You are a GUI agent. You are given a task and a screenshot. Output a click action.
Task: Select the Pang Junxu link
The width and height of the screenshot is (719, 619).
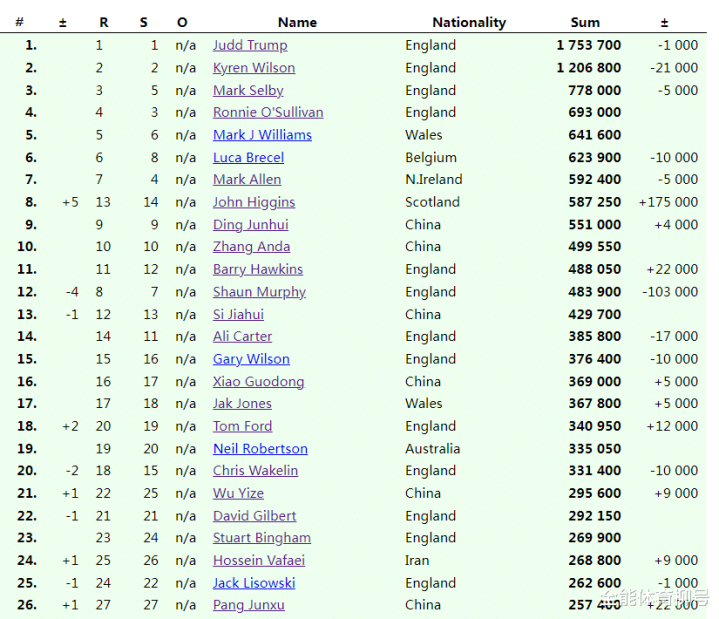[x=248, y=605]
